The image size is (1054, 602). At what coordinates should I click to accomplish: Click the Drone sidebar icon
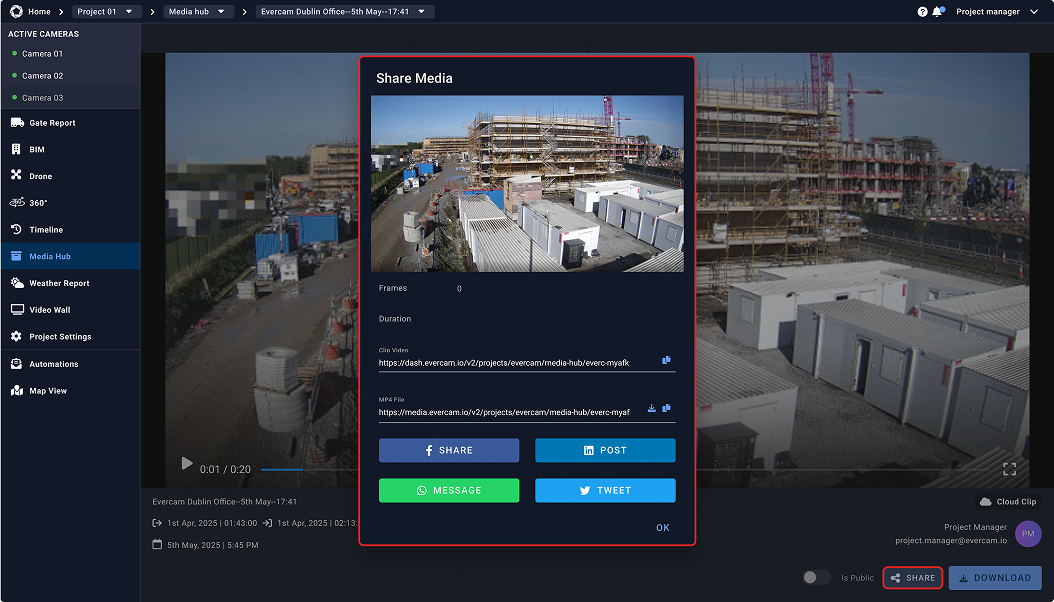coord(15,176)
